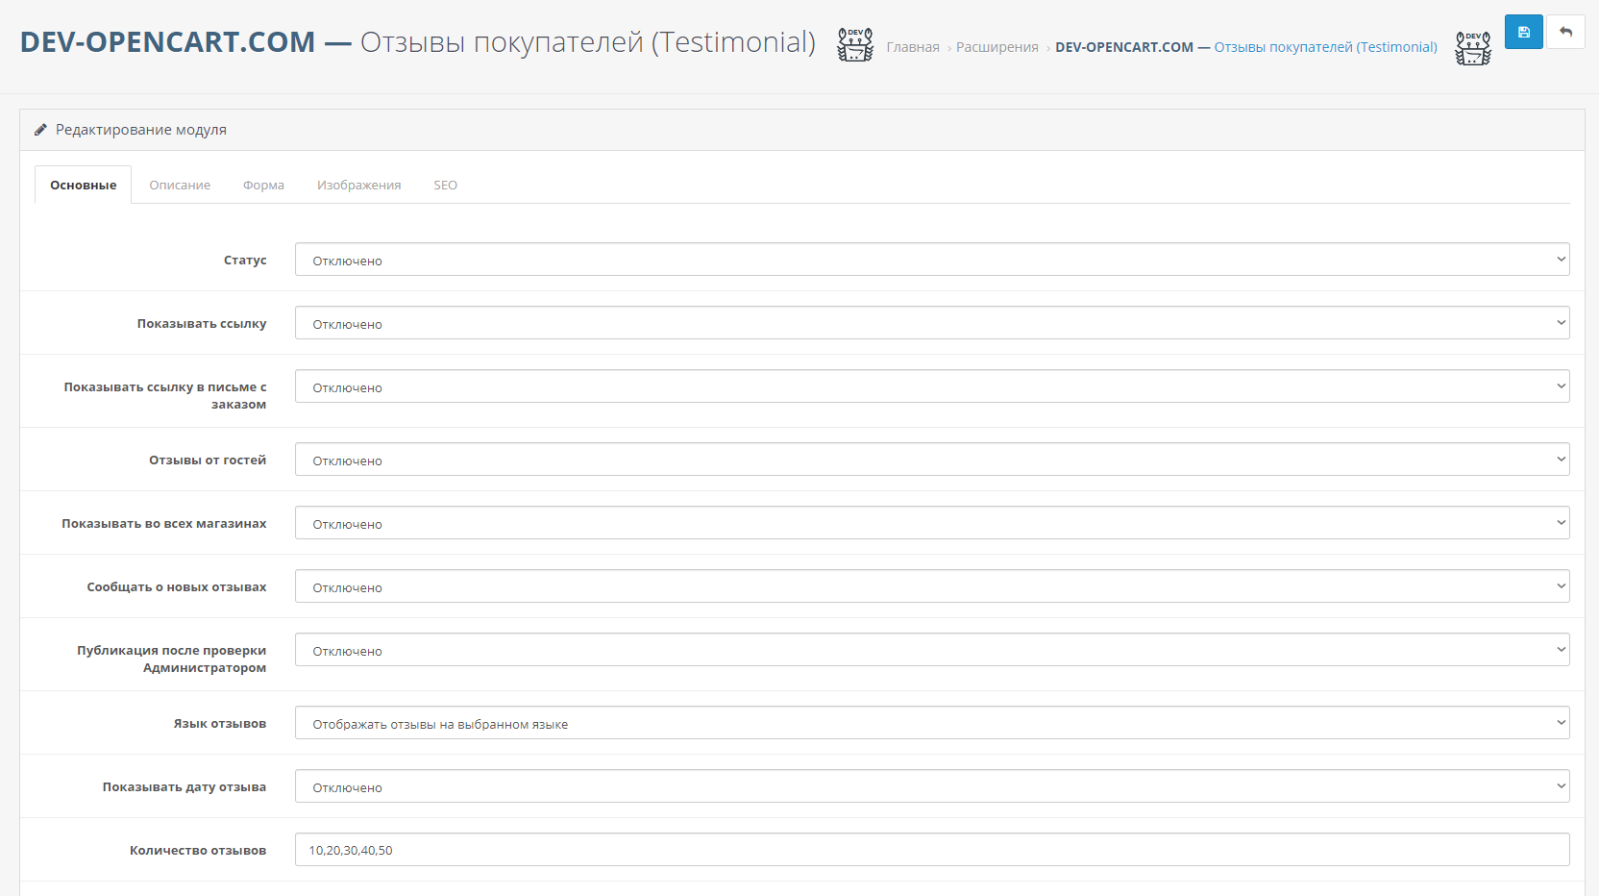Expand the Показывать дату отзыва dropdown
The width and height of the screenshot is (1600, 896).
(x=932, y=787)
